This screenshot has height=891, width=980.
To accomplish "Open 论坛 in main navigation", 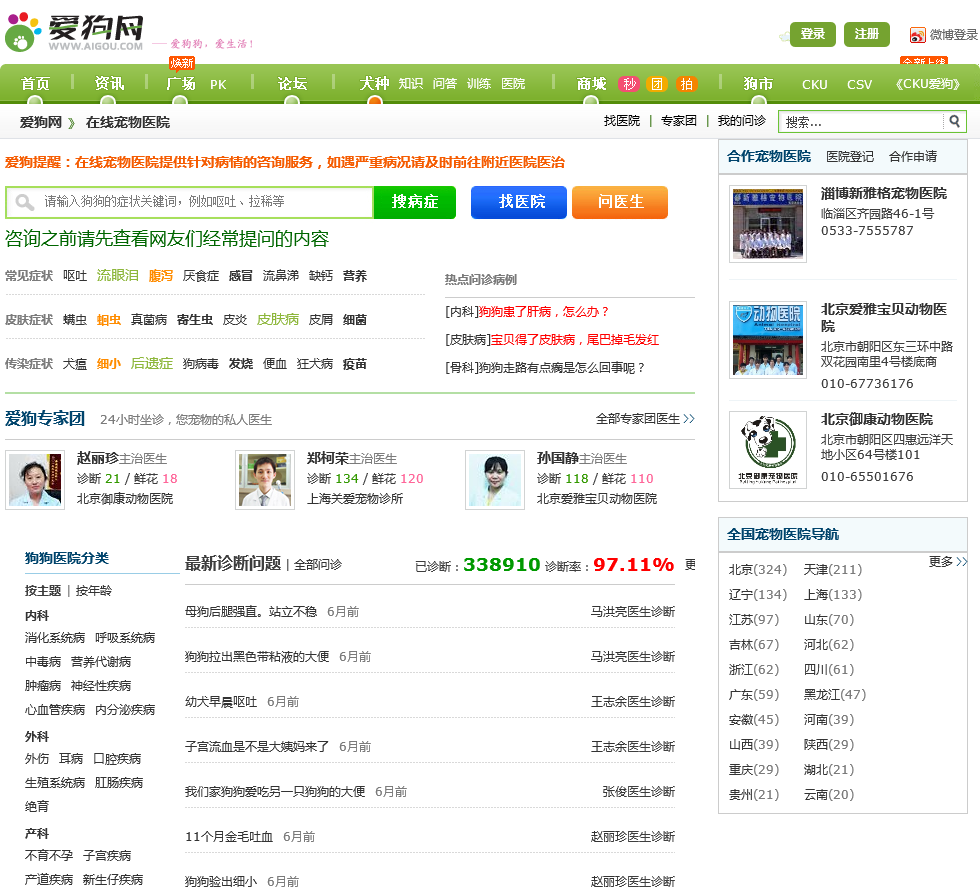I will point(292,84).
